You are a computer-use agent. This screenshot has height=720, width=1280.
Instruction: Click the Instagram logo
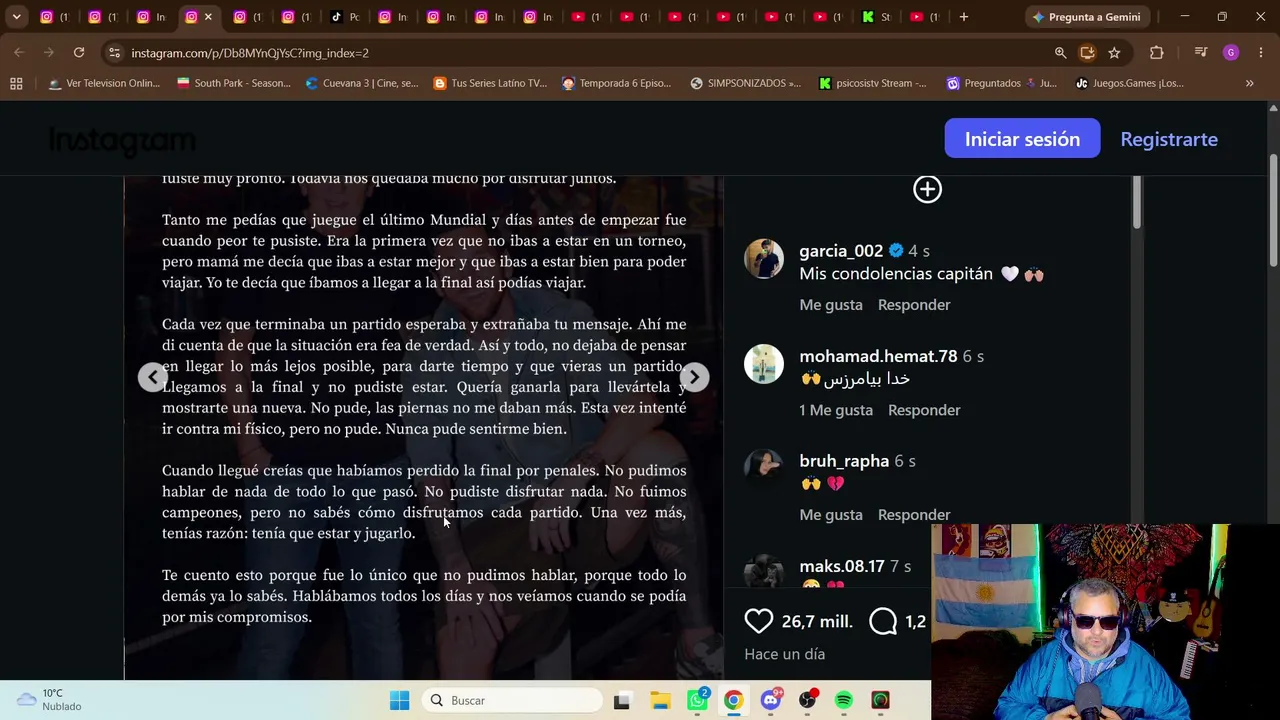click(x=122, y=141)
